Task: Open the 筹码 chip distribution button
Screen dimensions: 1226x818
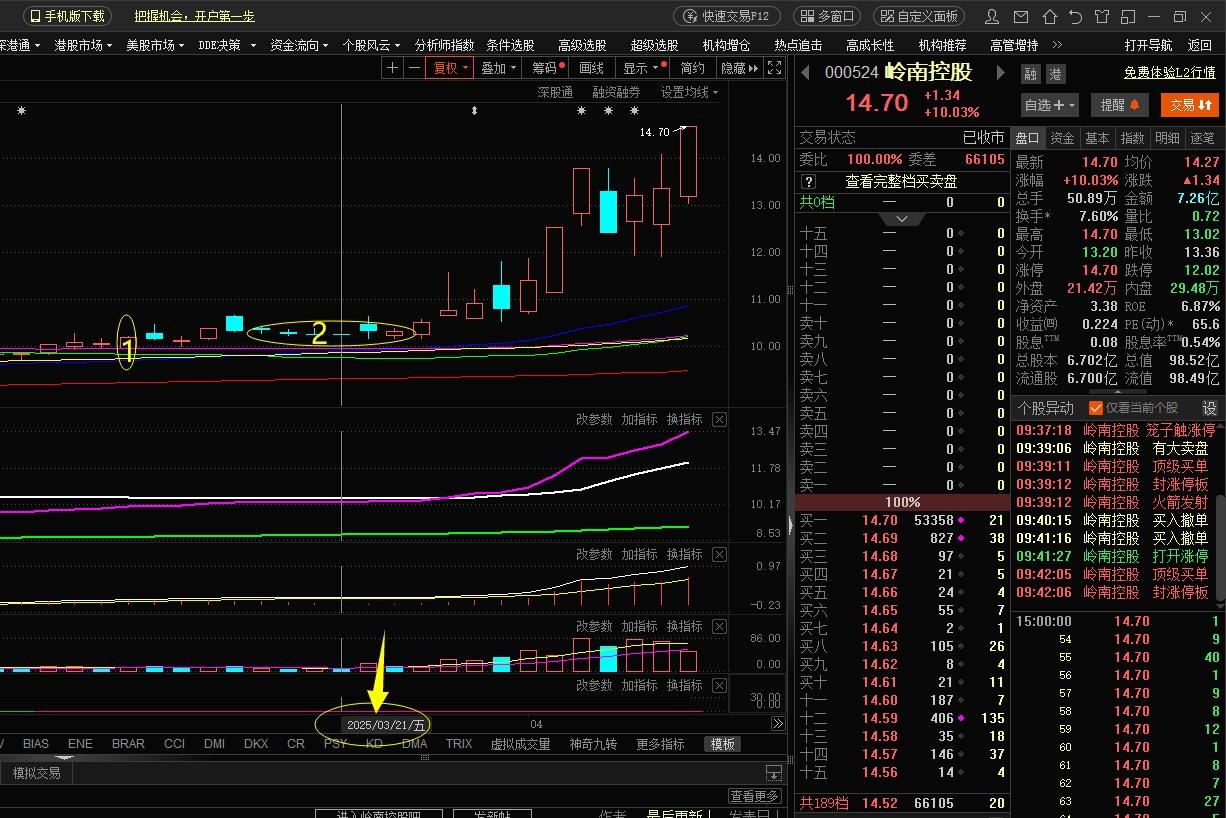Action: click(547, 68)
